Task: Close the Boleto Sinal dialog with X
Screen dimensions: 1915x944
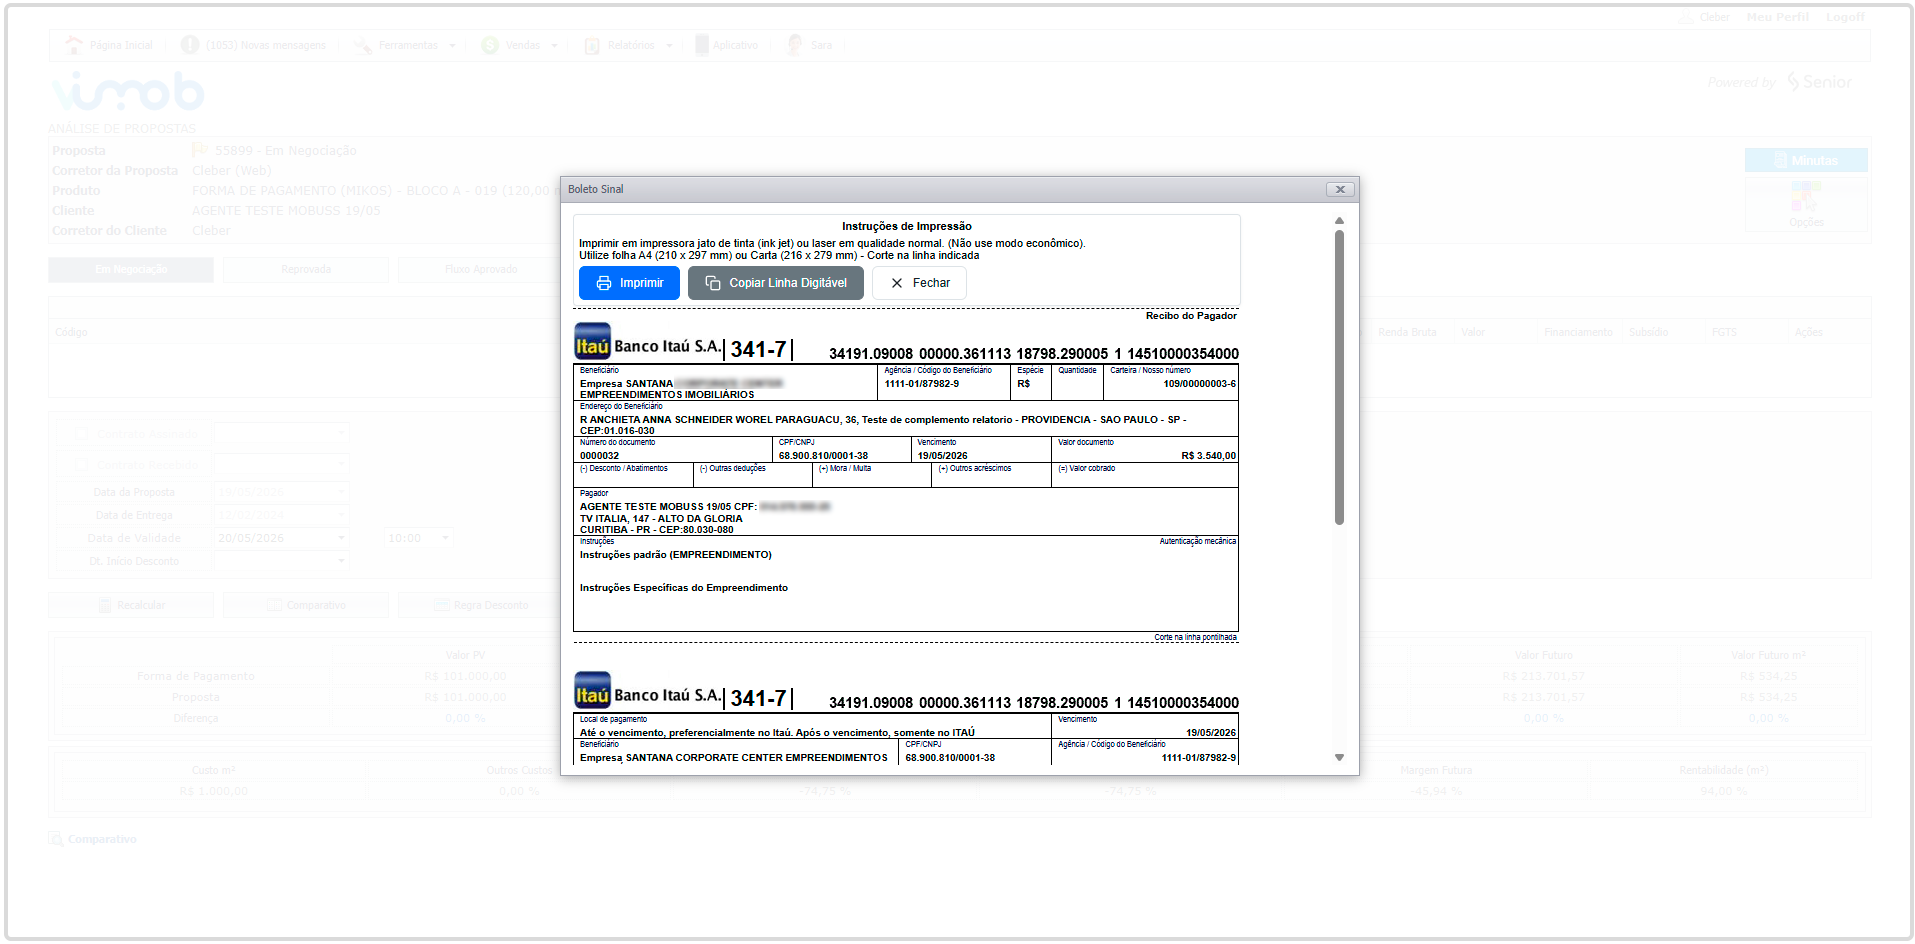Action: point(1340,189)
